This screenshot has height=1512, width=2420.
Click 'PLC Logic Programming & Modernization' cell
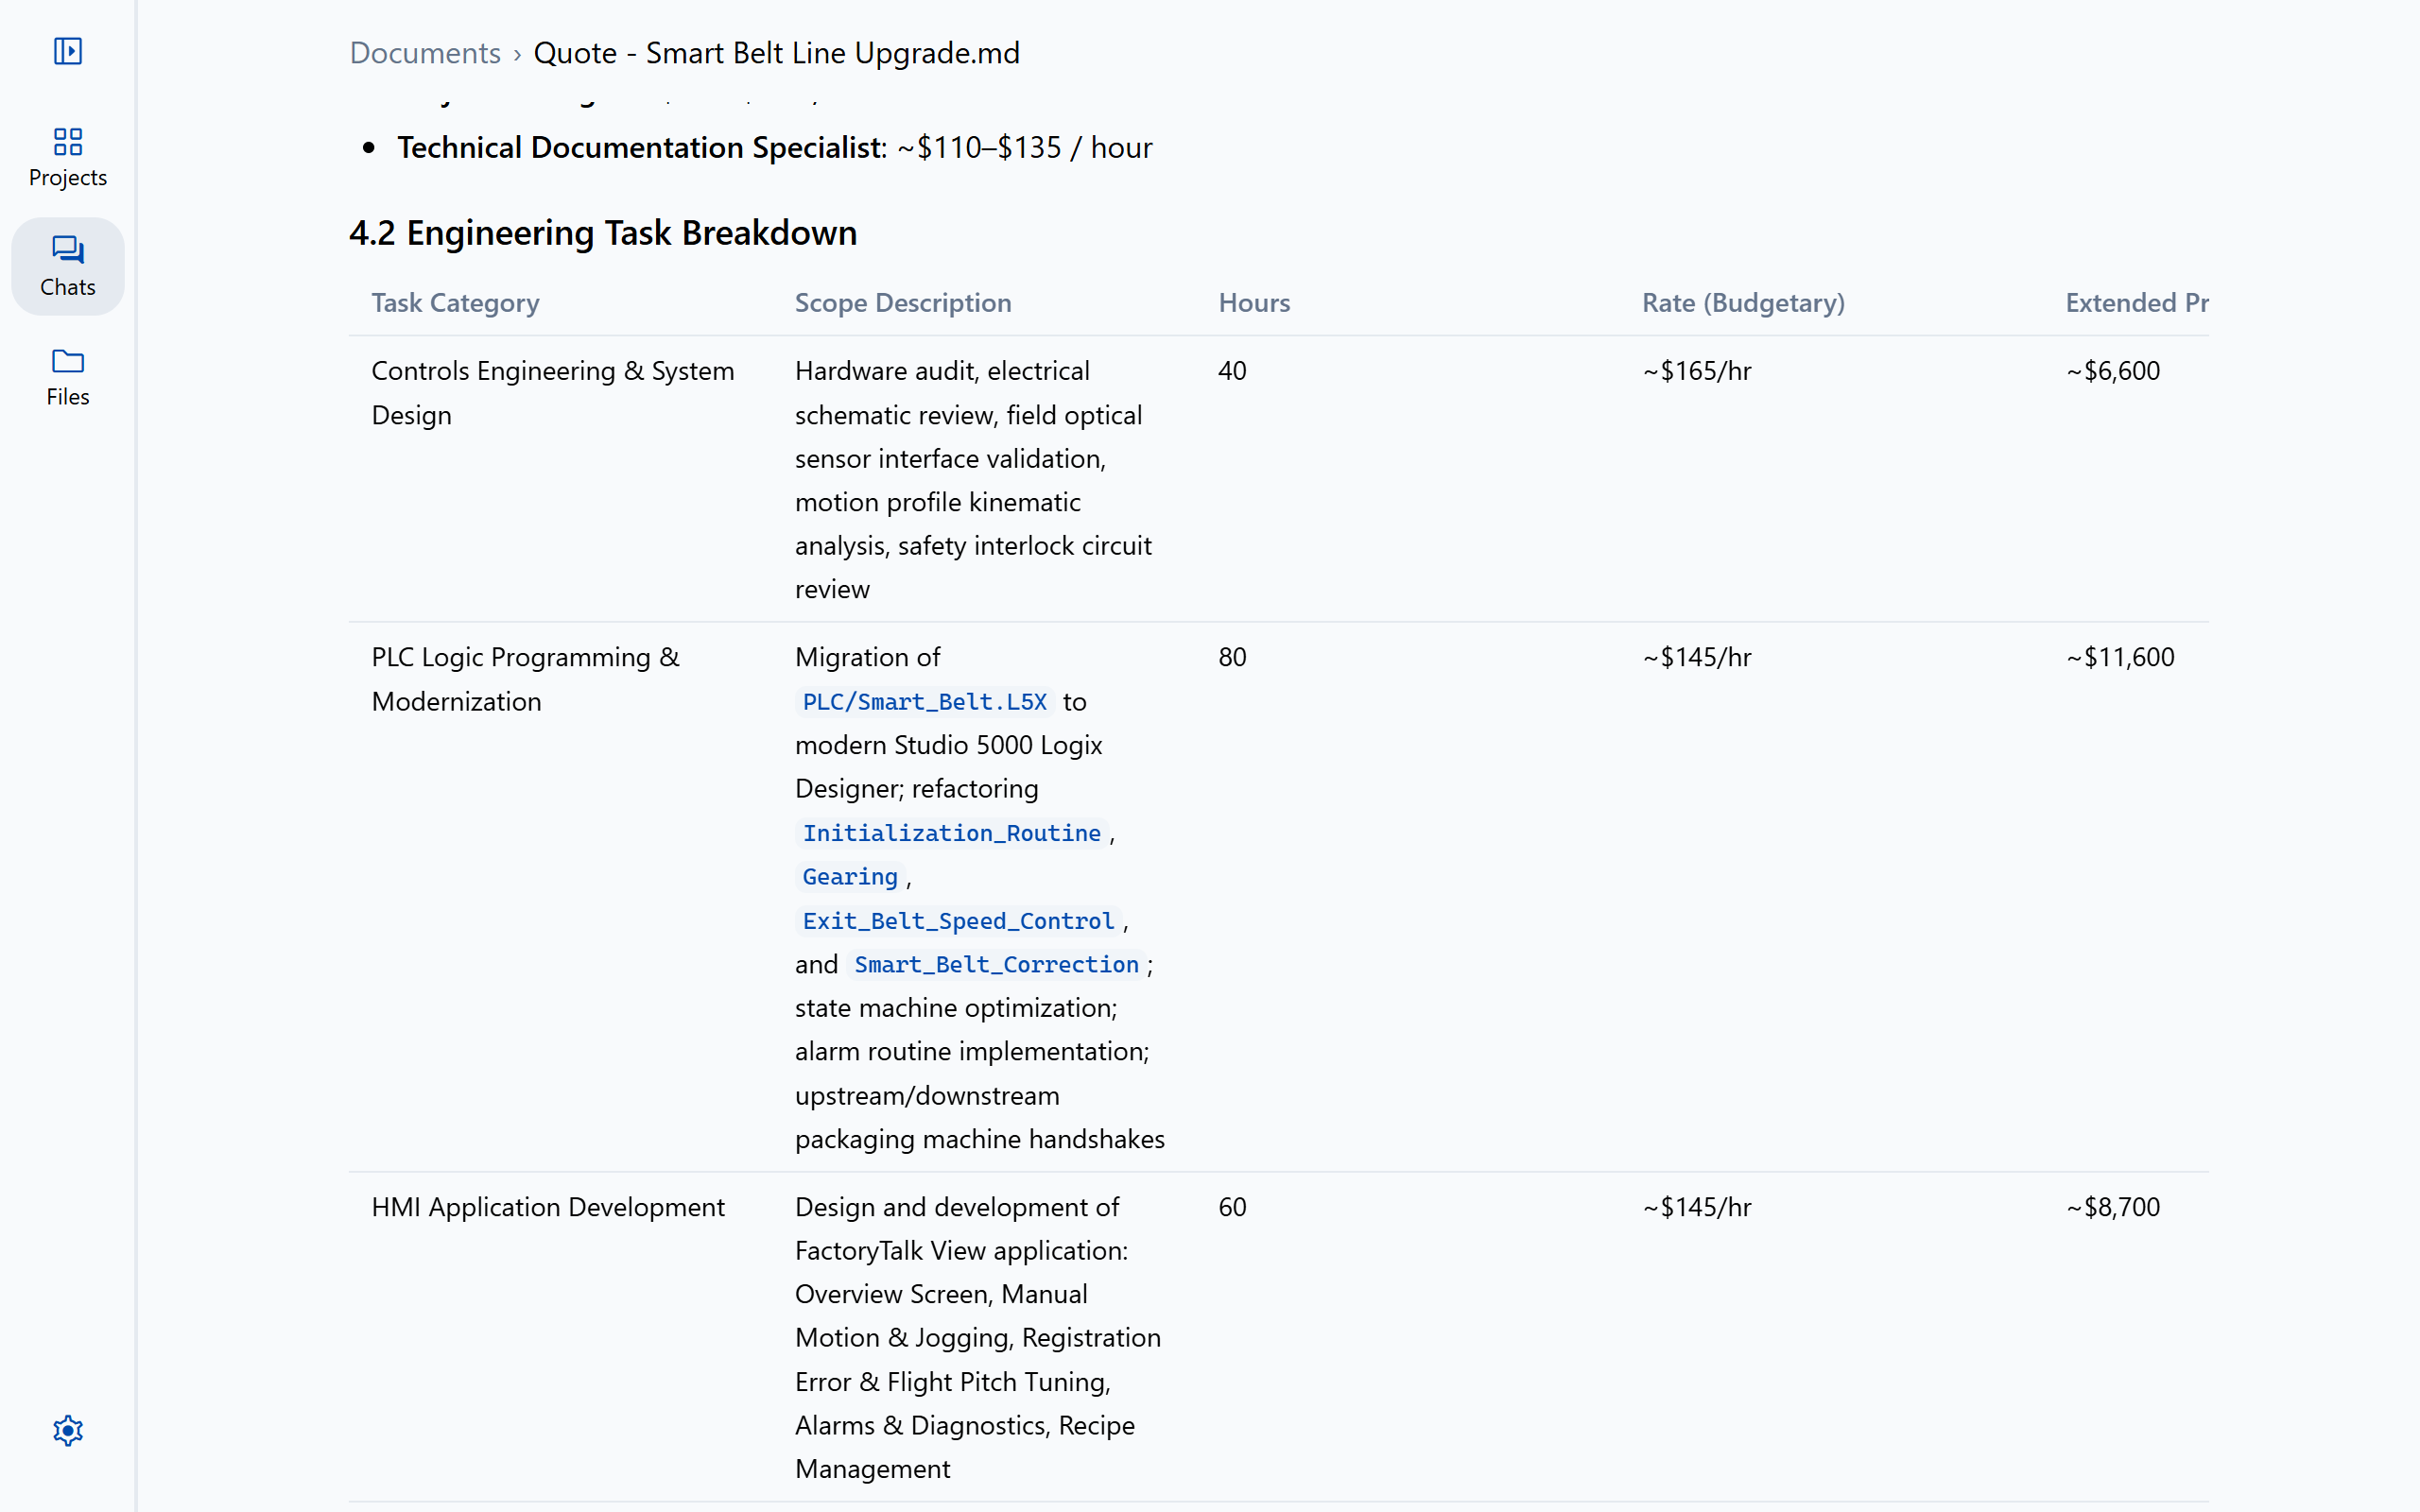525,679
